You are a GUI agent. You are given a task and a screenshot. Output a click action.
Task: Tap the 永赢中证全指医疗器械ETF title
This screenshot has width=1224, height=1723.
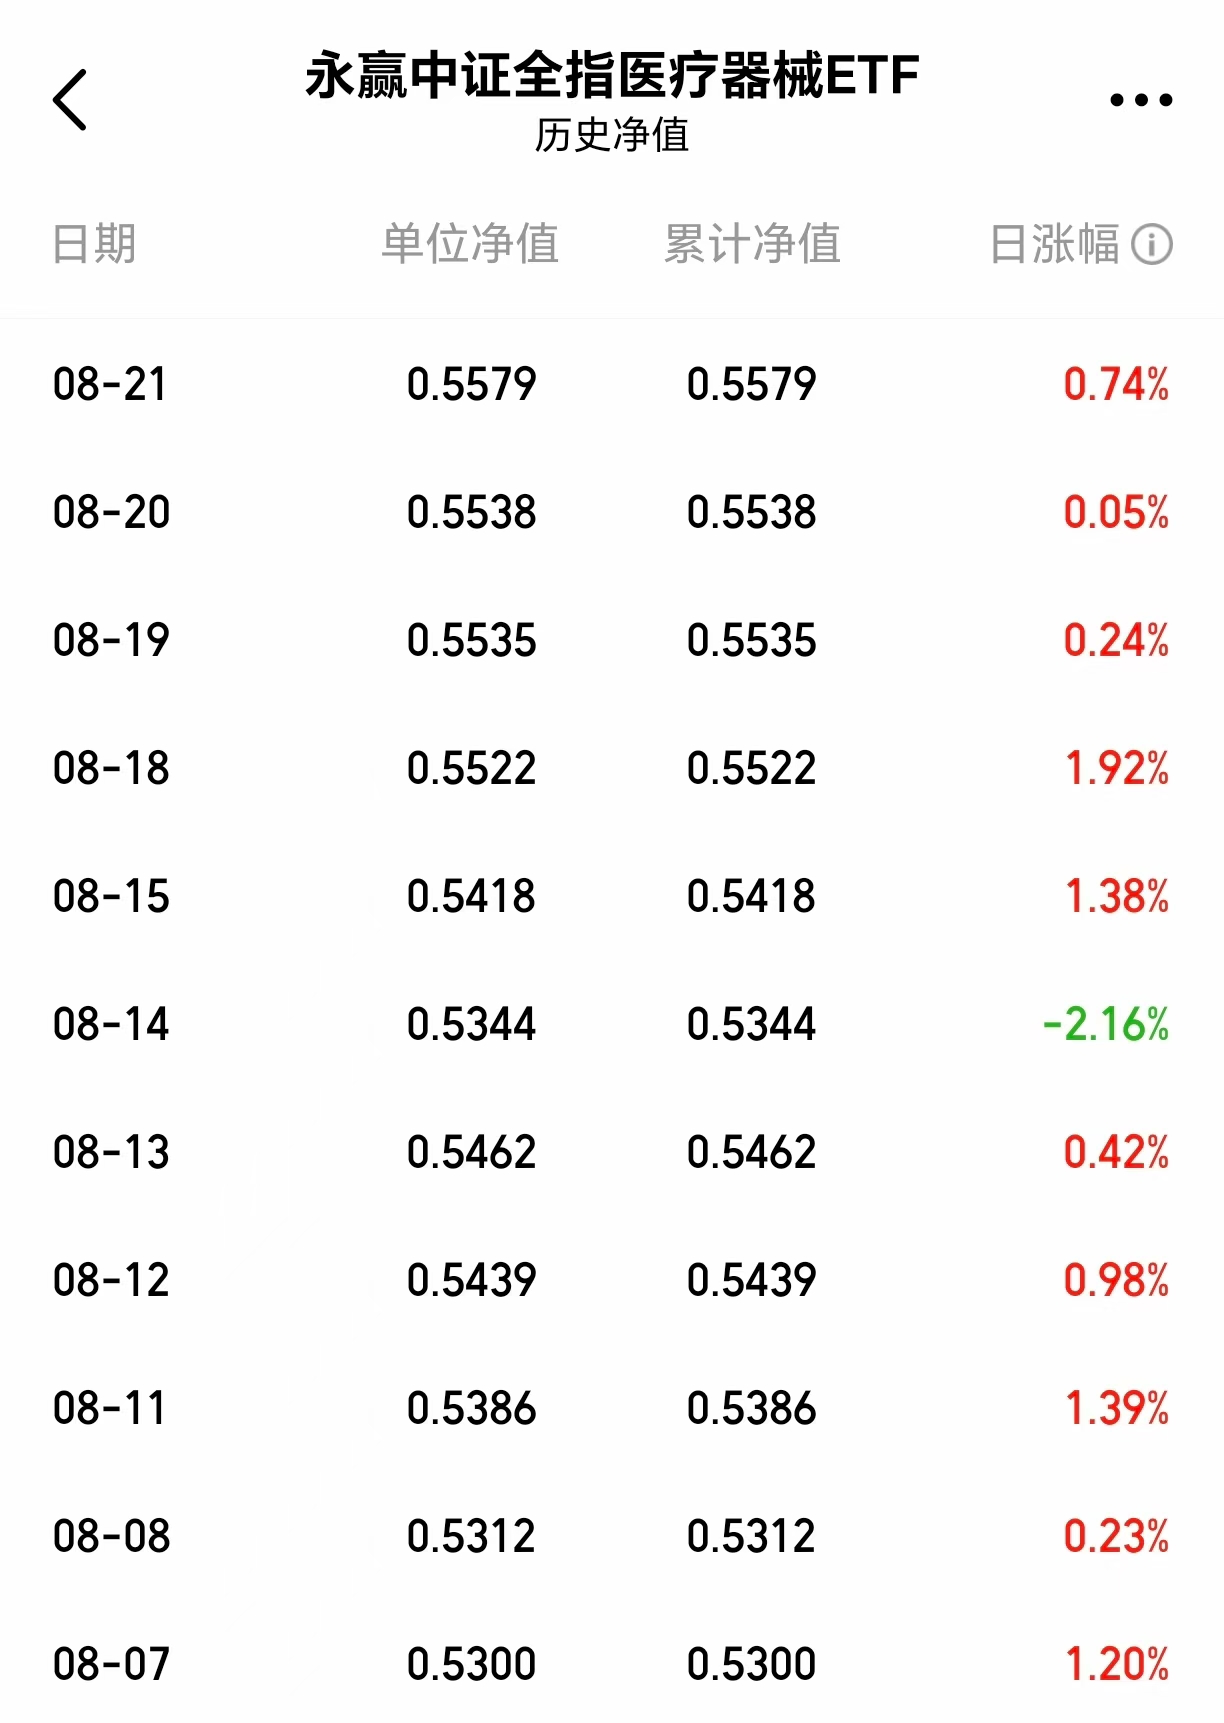click(x=612, y=76)
